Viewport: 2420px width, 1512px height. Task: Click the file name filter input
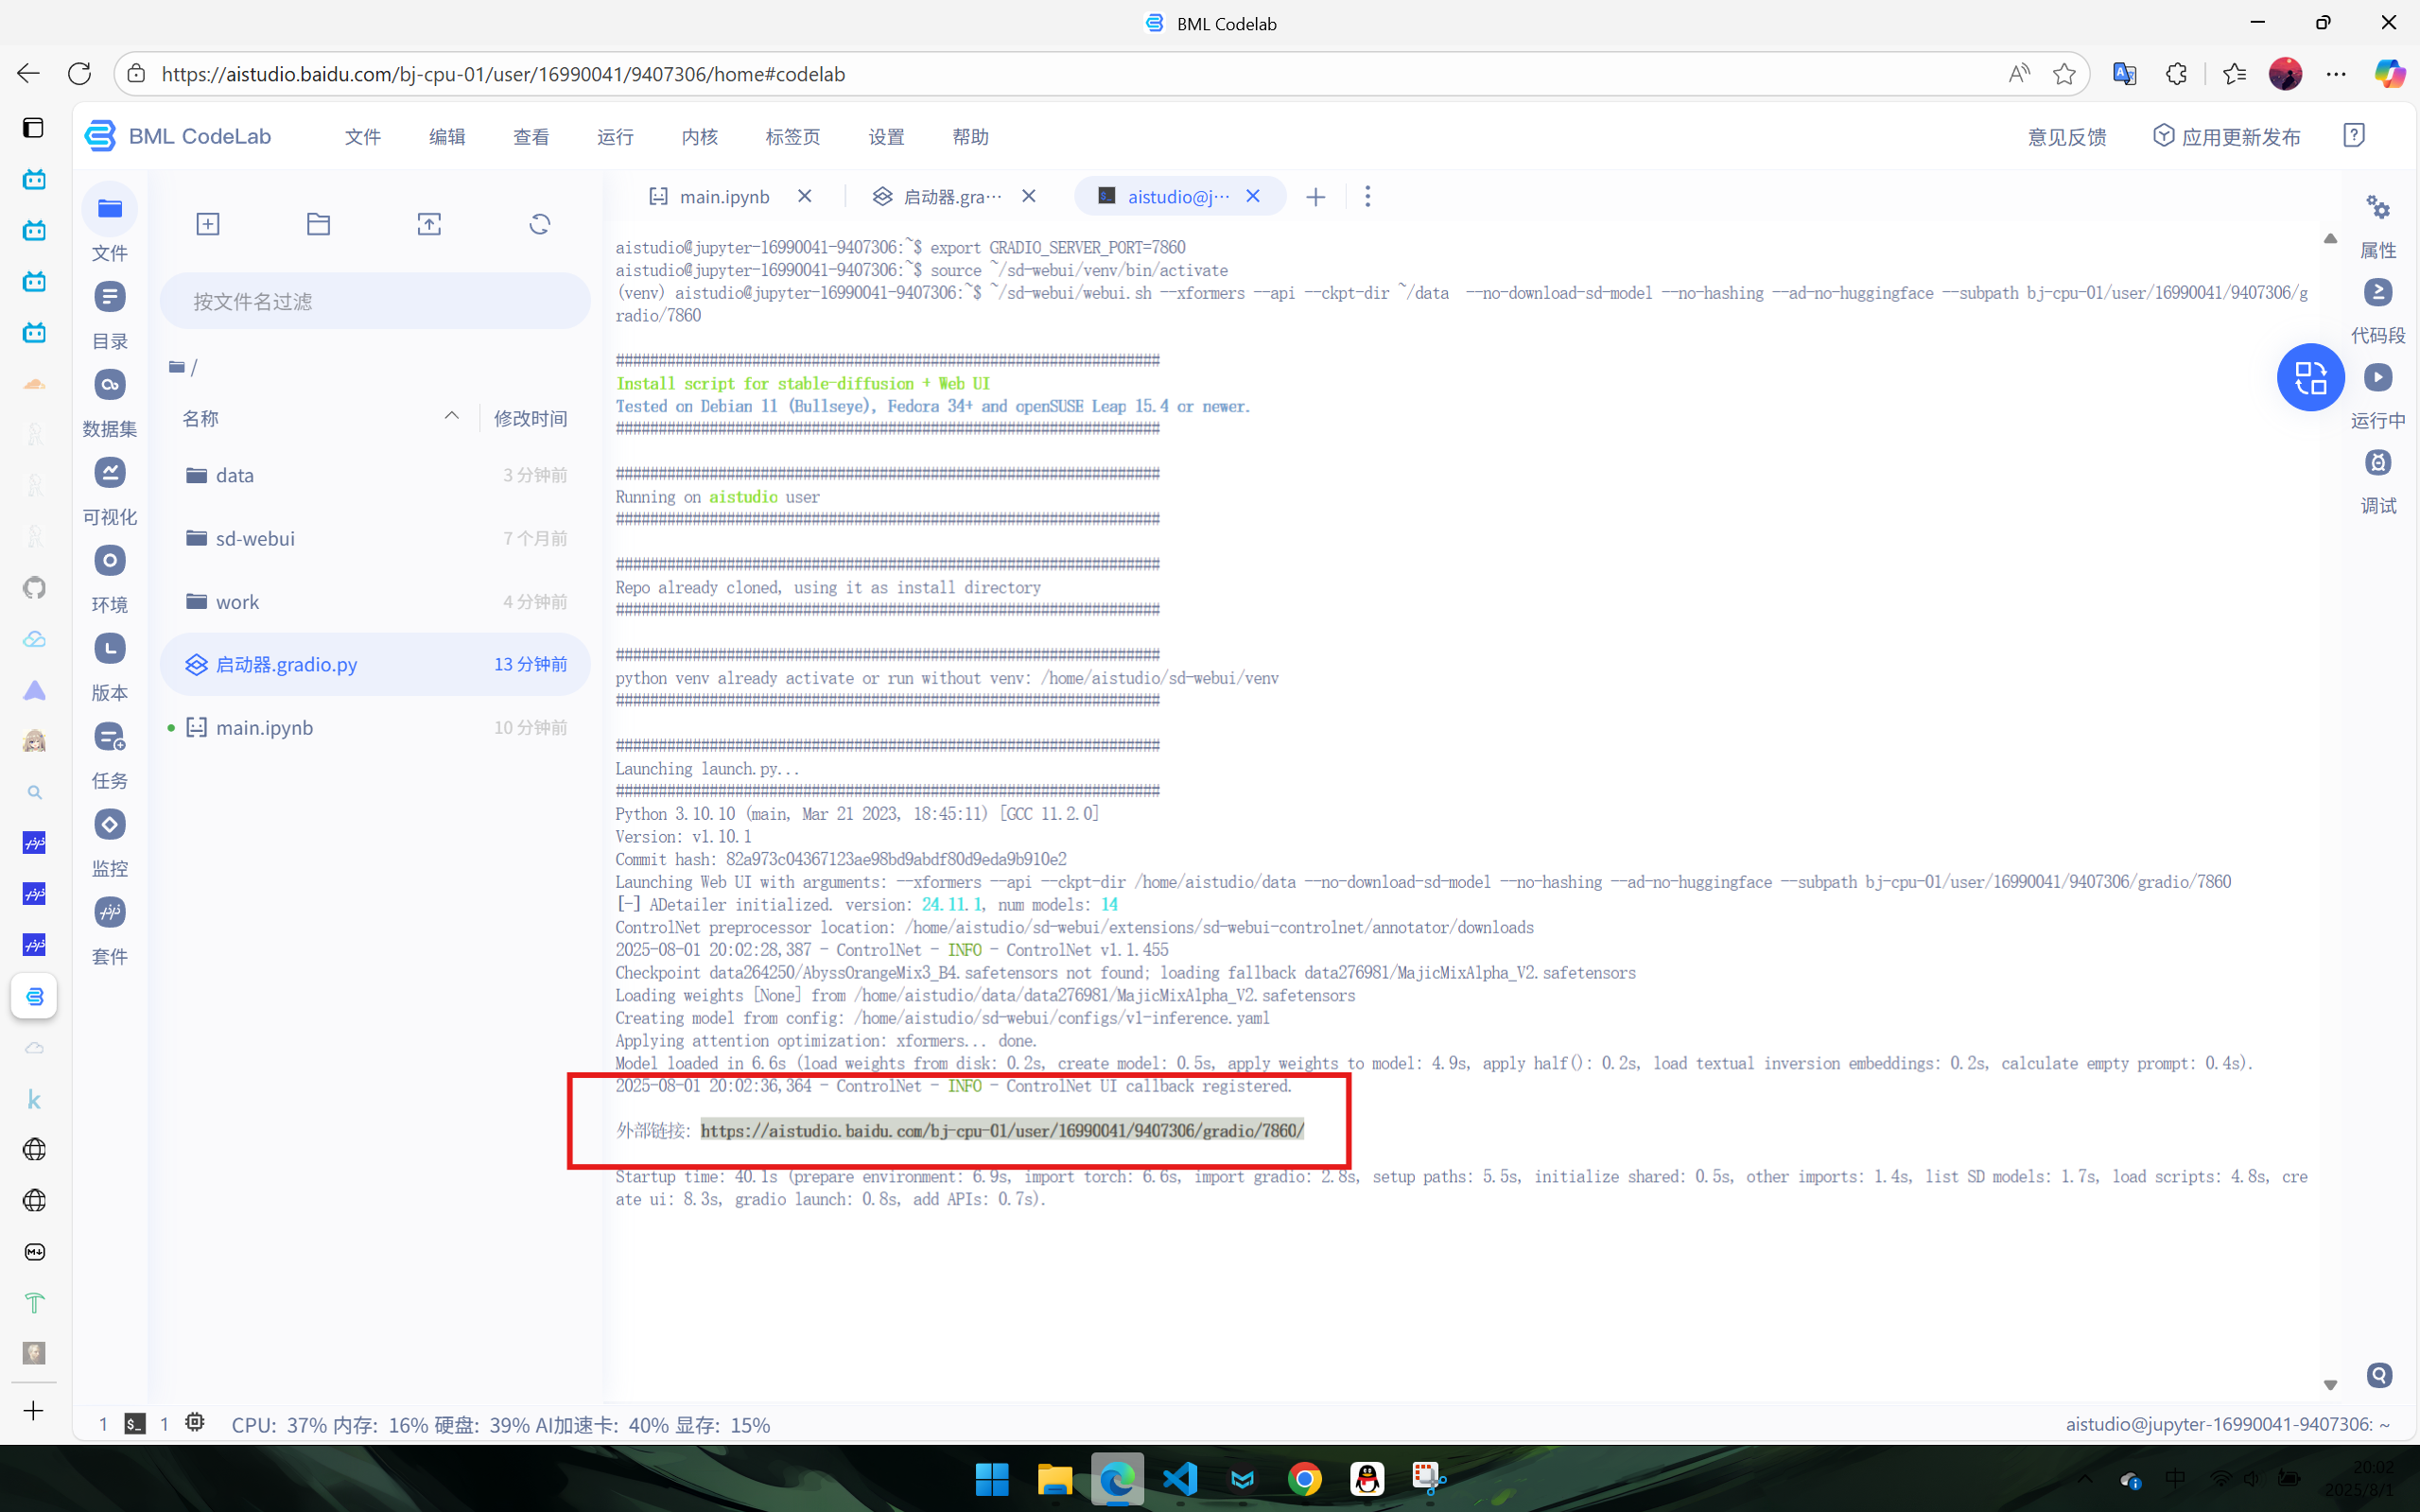pos(375,301)
